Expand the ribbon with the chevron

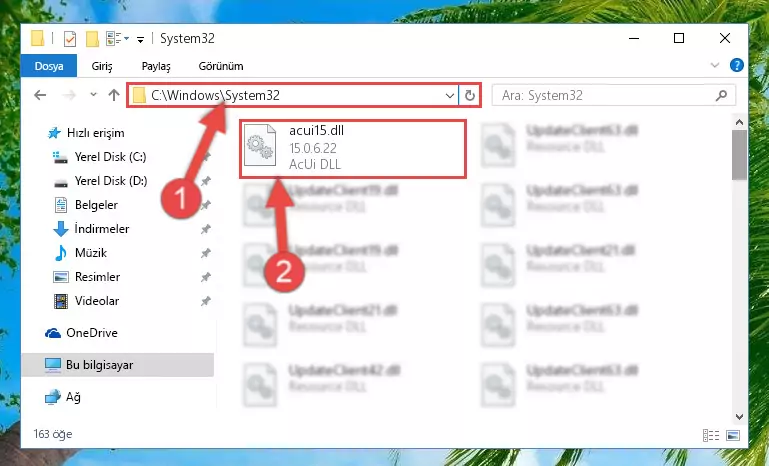(715, 65)
